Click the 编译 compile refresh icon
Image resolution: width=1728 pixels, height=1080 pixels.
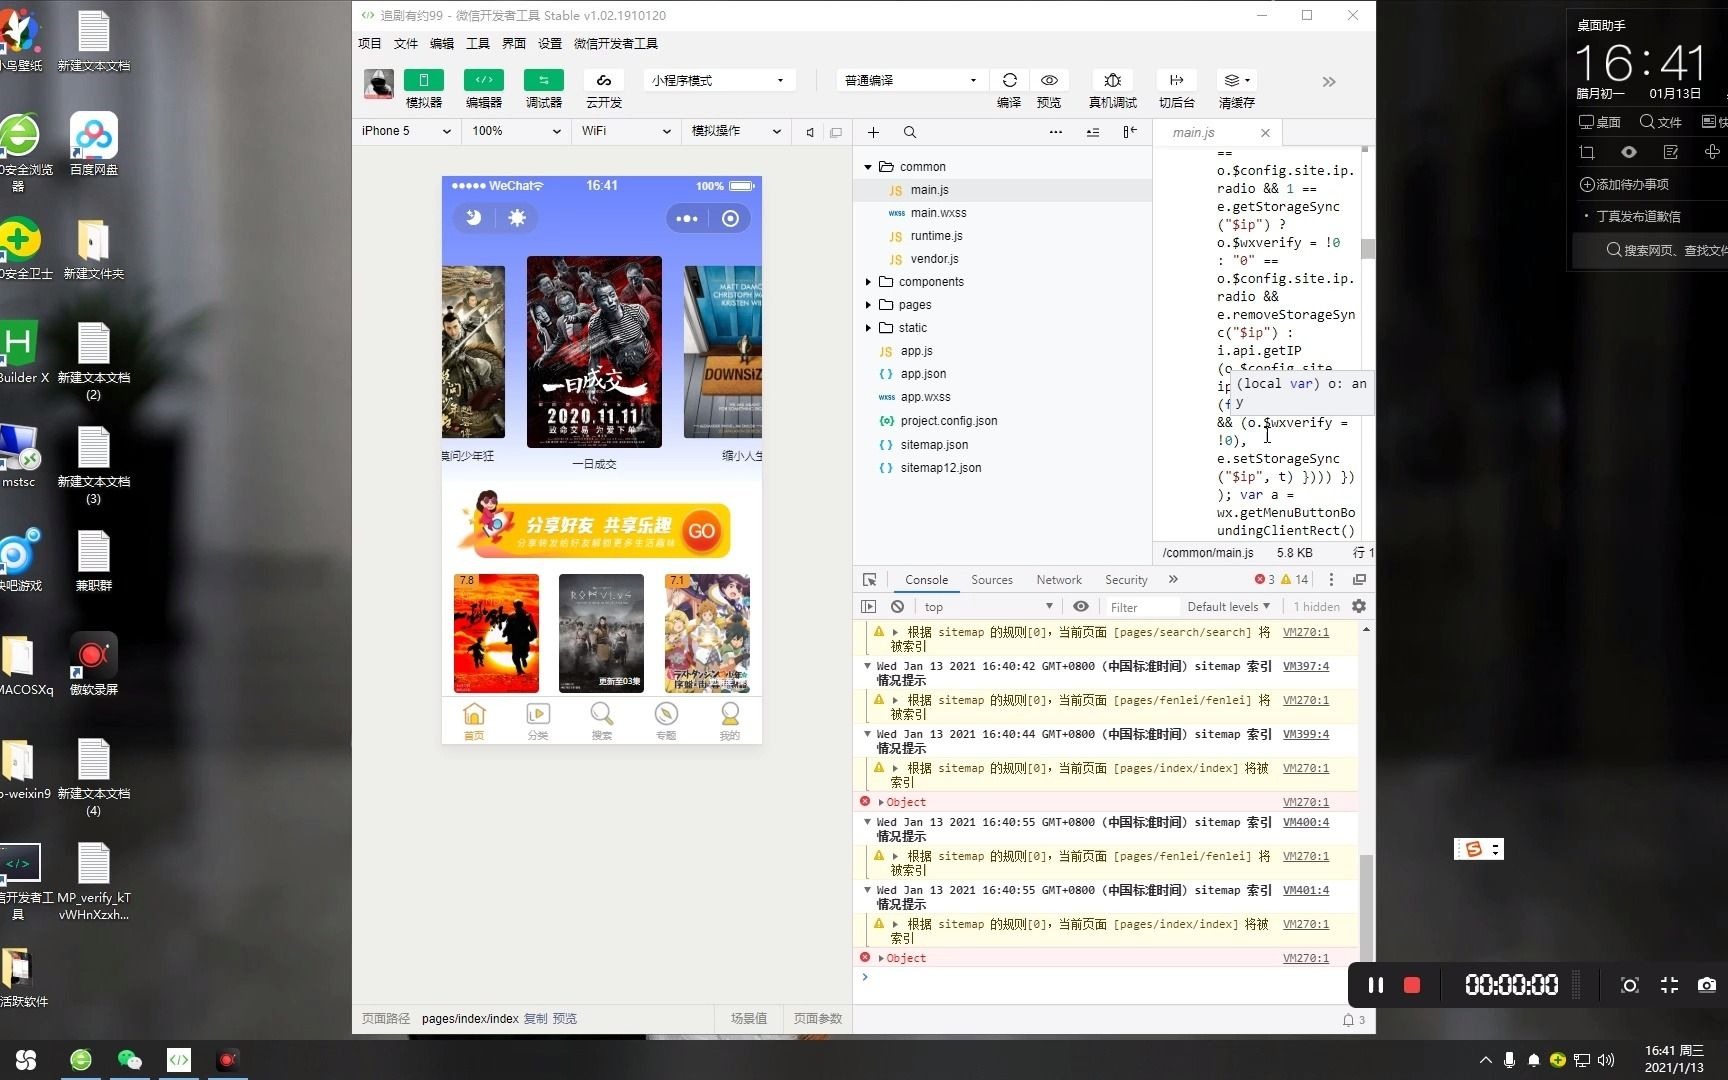(x=1009, y=80)
